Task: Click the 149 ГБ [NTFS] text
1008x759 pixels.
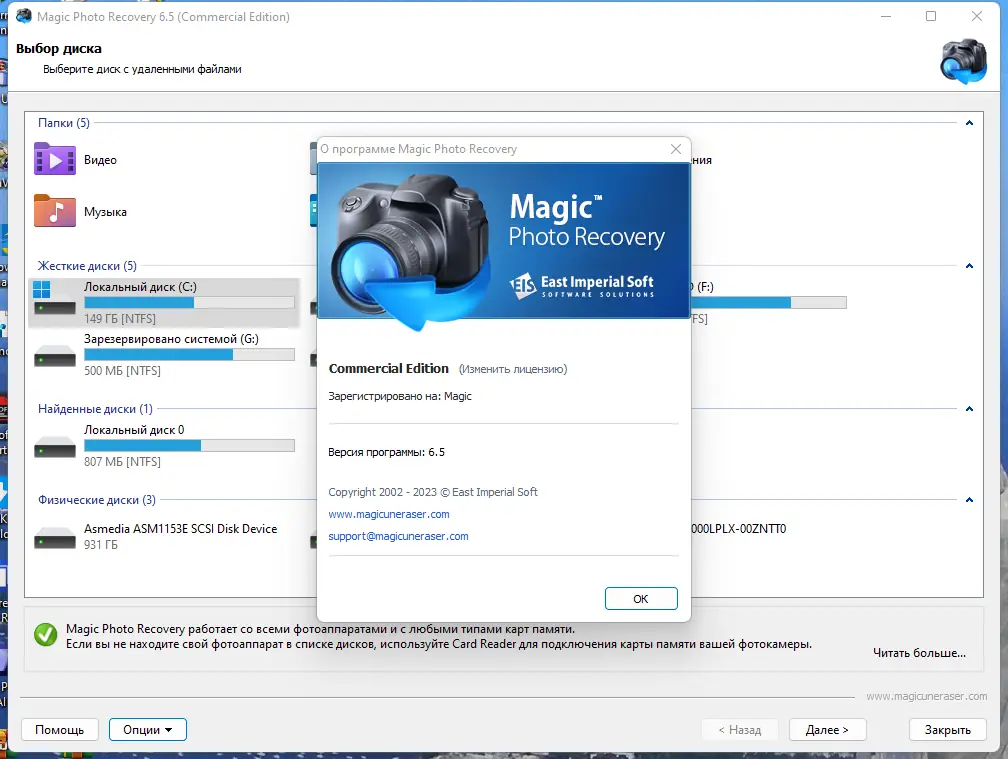Action: pyautogui.click(x=120, y=319)
